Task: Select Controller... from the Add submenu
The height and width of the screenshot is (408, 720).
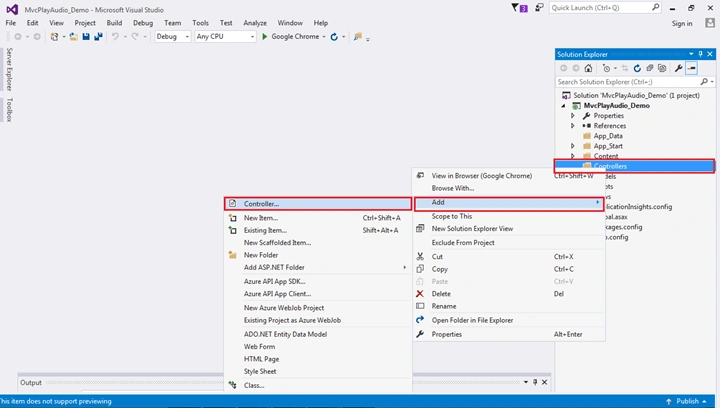Action: 318,204
